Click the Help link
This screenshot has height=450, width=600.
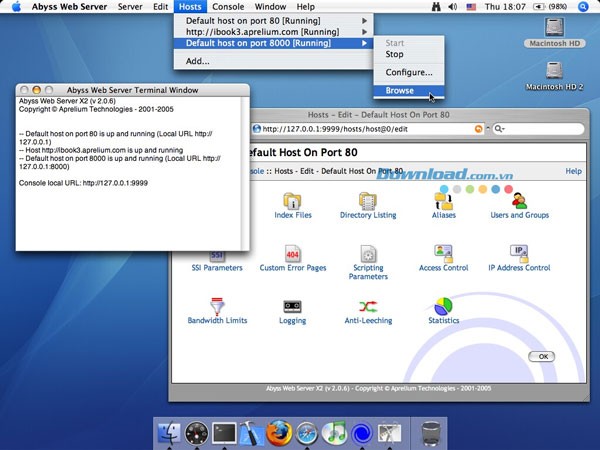(573, 171)
